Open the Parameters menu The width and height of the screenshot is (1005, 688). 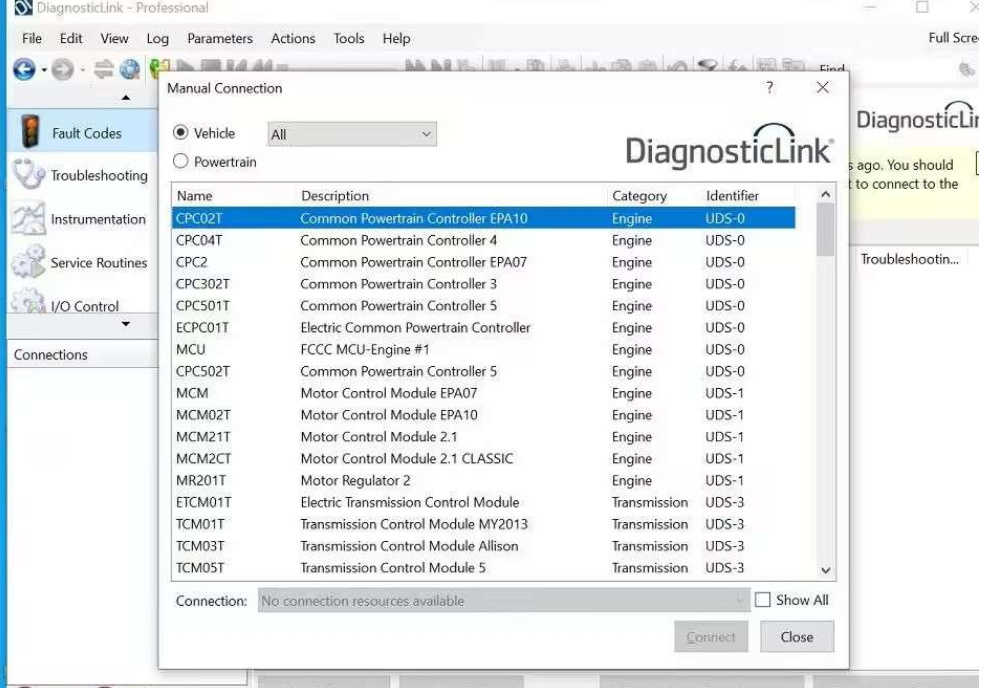pos(219,38)
